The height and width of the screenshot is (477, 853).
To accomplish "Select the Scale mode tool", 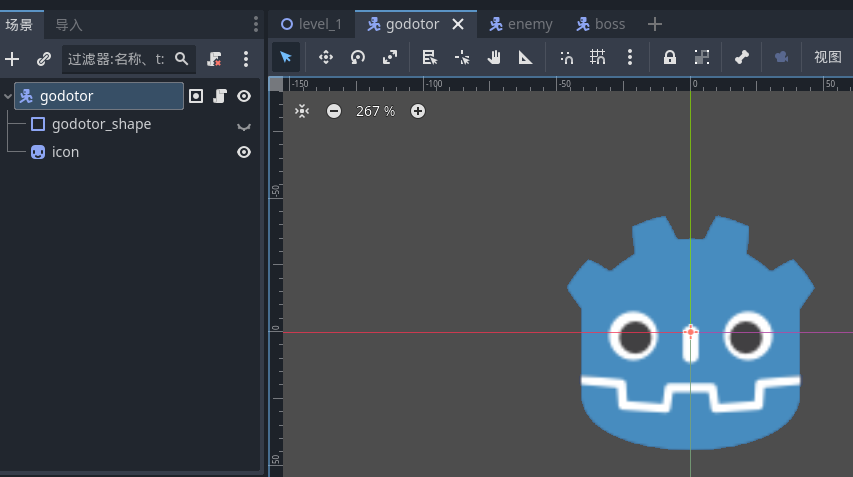I will coord(390,58).
